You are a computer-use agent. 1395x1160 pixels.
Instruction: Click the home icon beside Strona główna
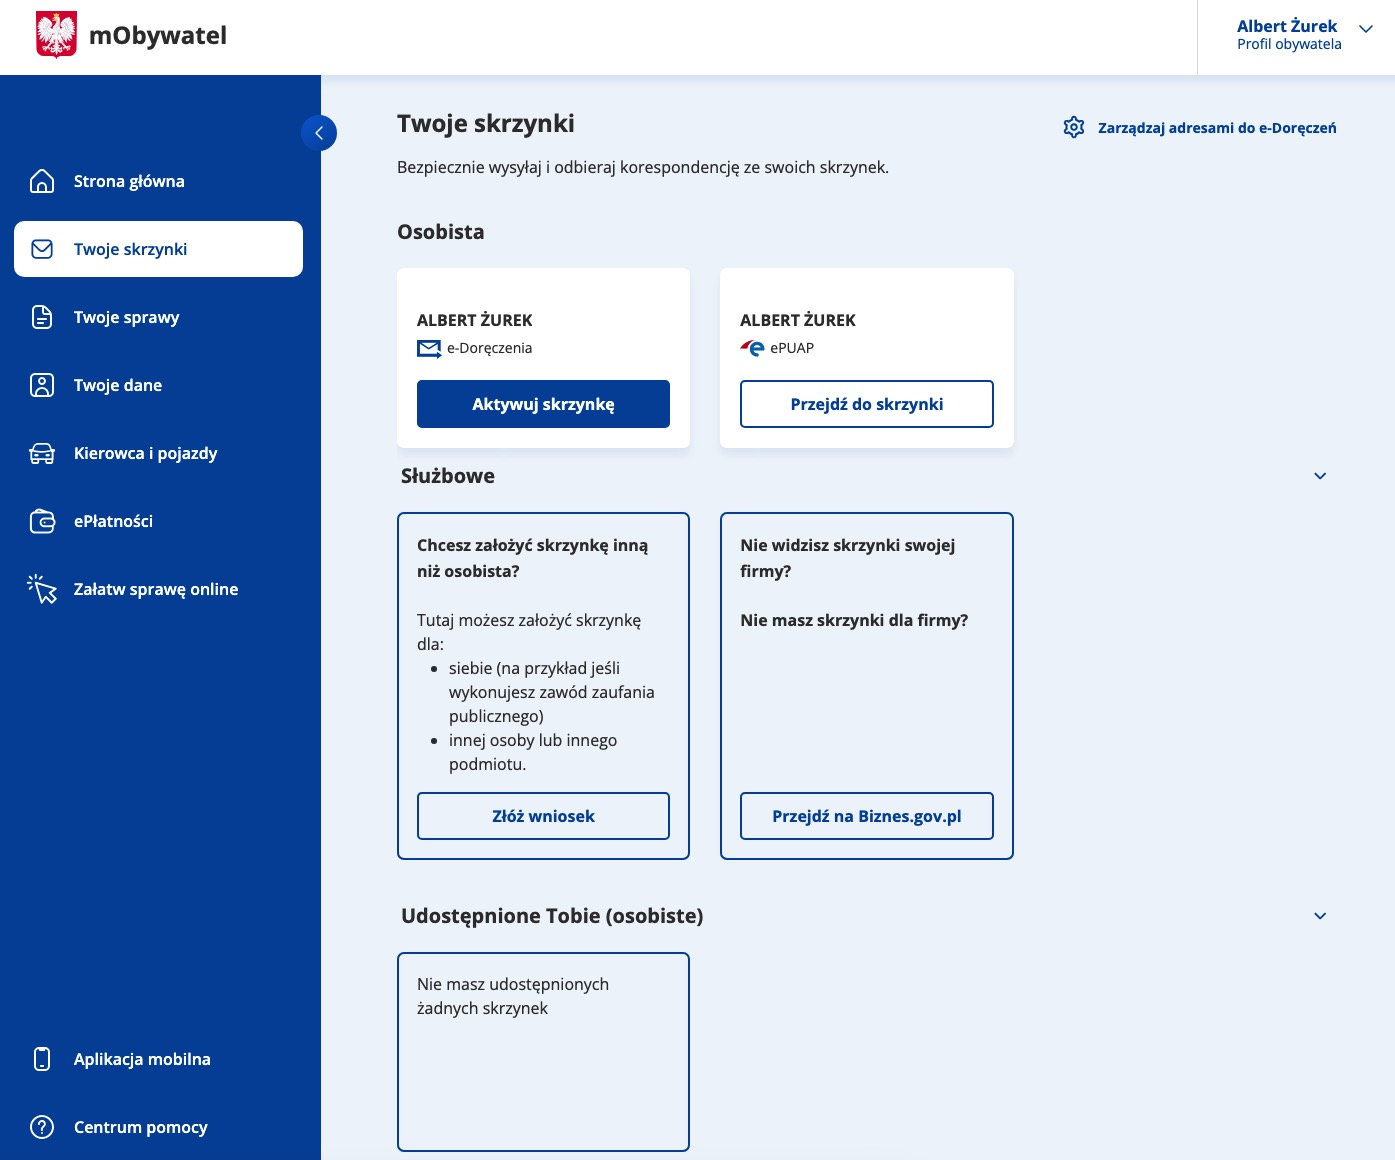click(x=42, y=181)
